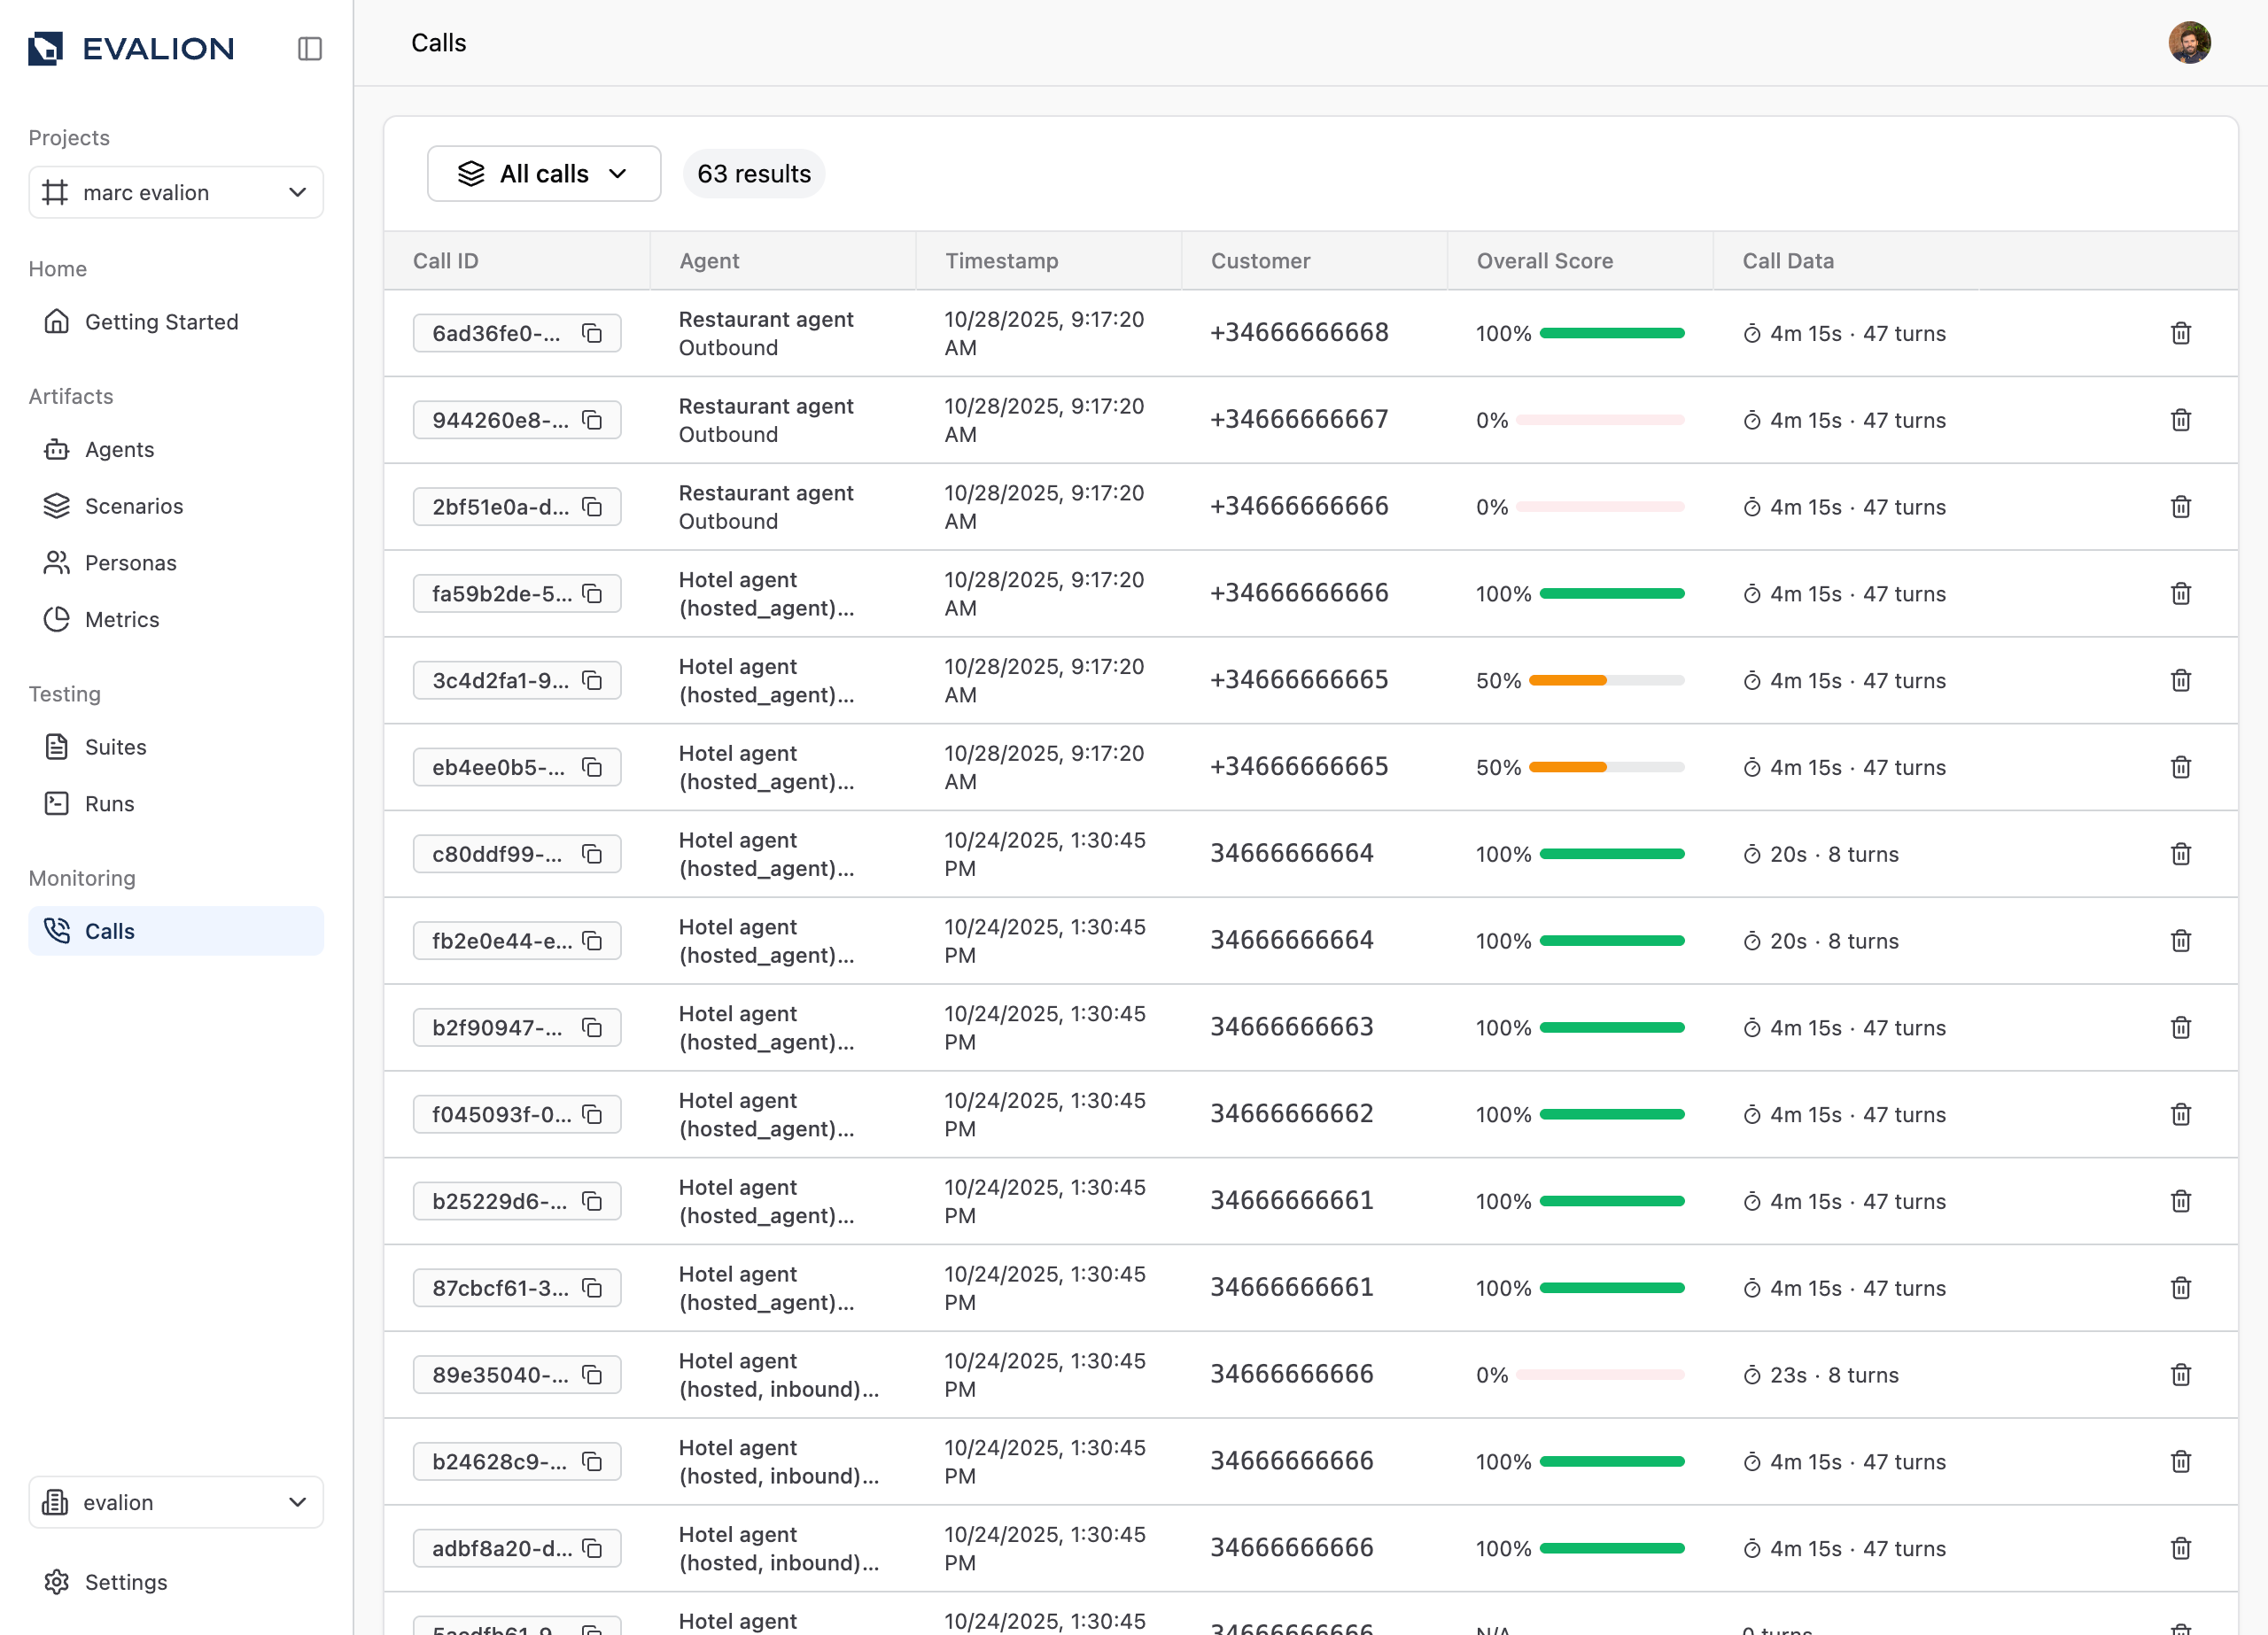Delete the call from customer +34666666668

coord(2180,333)
